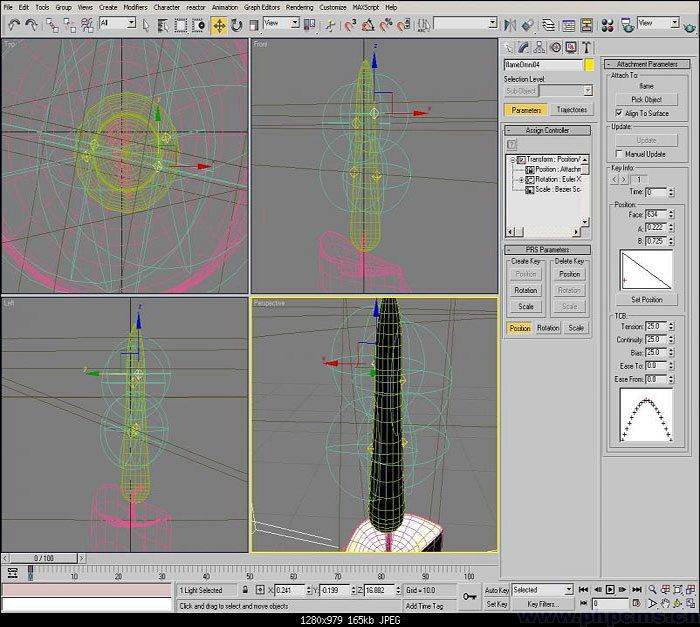Open the Modifiers menu
The image size is (700, 627).
pyautogui.click(x=135, y=7)
